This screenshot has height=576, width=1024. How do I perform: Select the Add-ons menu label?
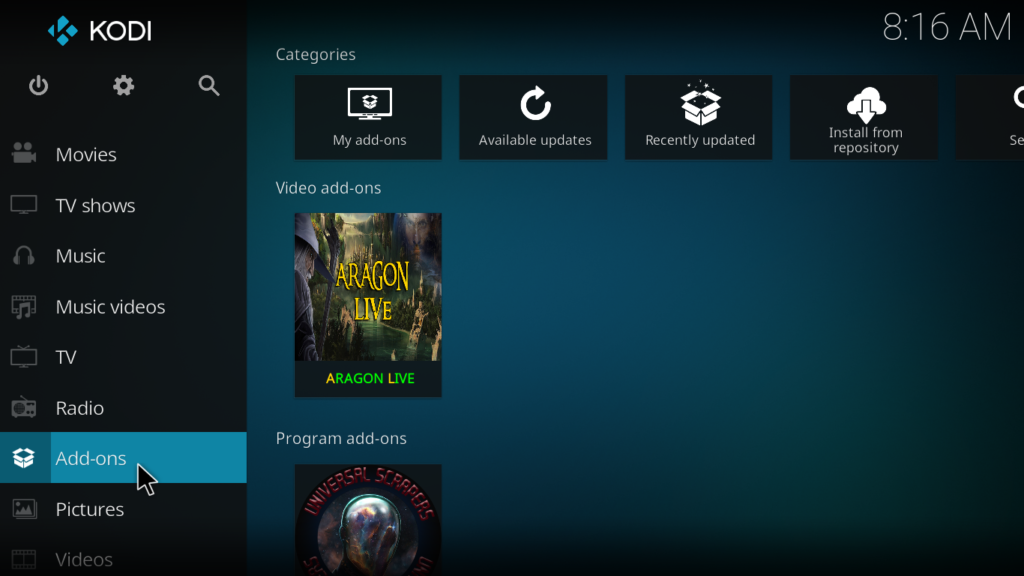(x=91, y=458)
